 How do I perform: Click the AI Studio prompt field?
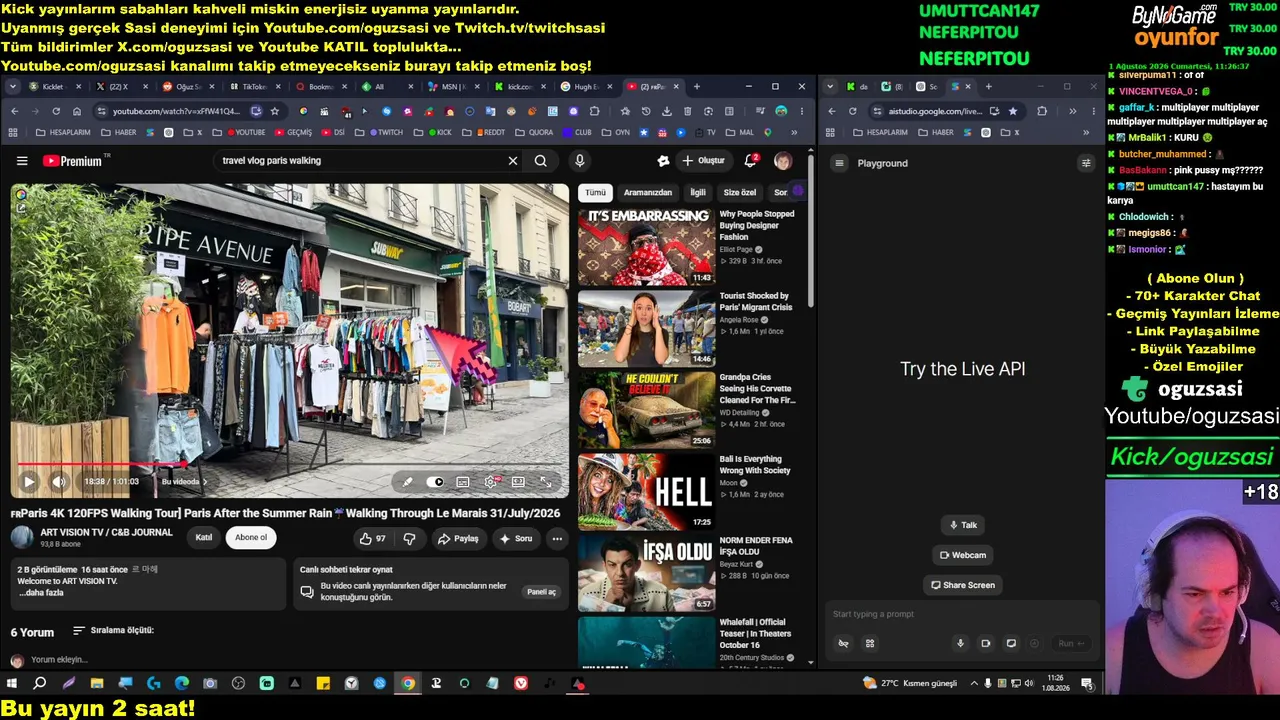[960, 614]
